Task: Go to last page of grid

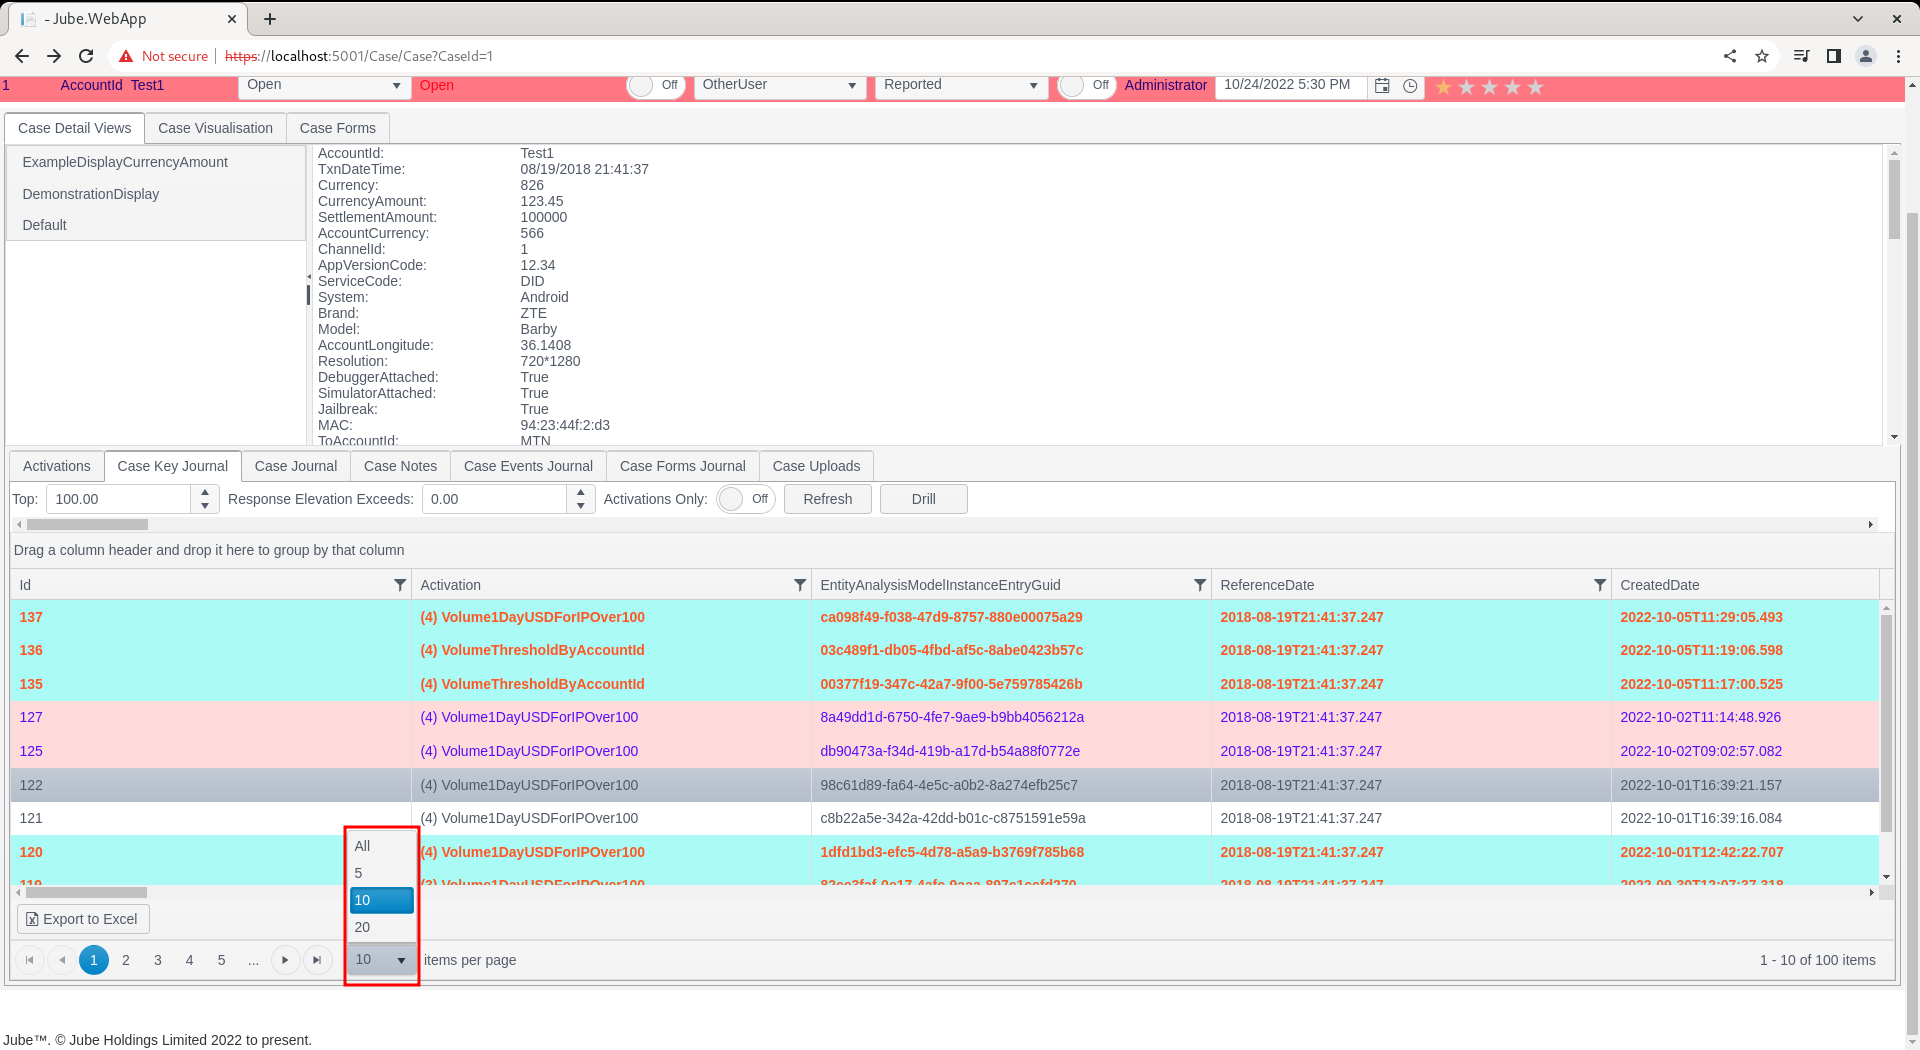Action: point(317,960)
